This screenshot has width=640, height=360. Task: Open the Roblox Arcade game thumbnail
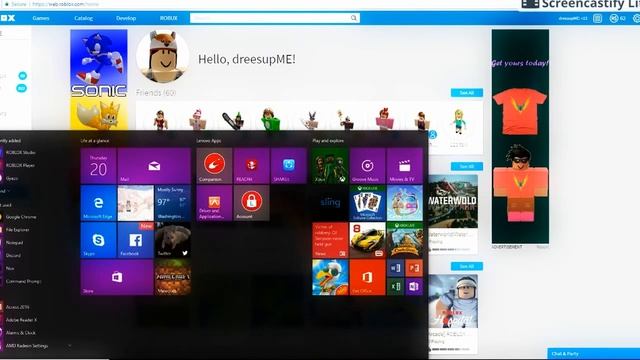click(x=453, y=301)
